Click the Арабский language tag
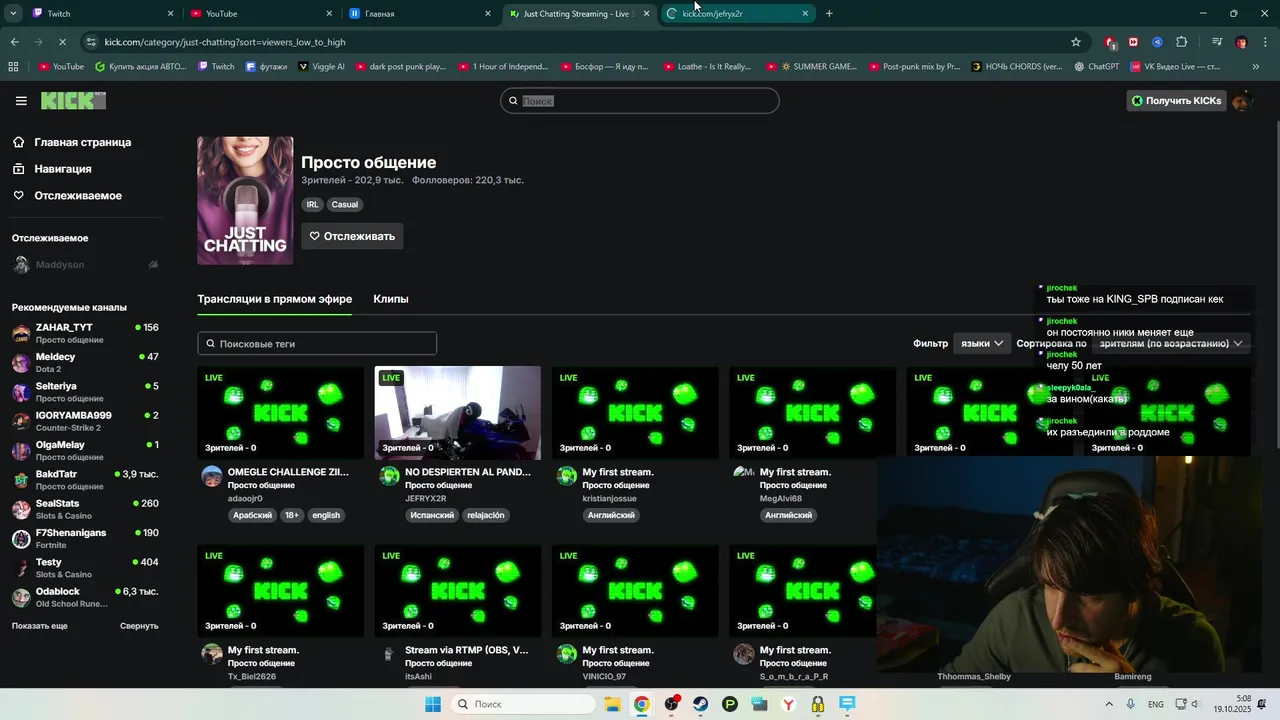 (252, 516)
